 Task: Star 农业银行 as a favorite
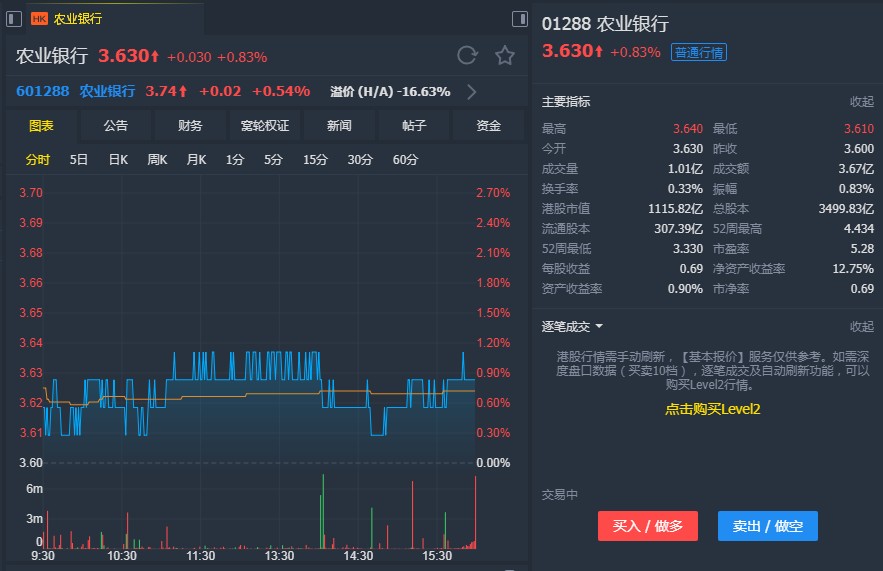(x=505, y=56)
